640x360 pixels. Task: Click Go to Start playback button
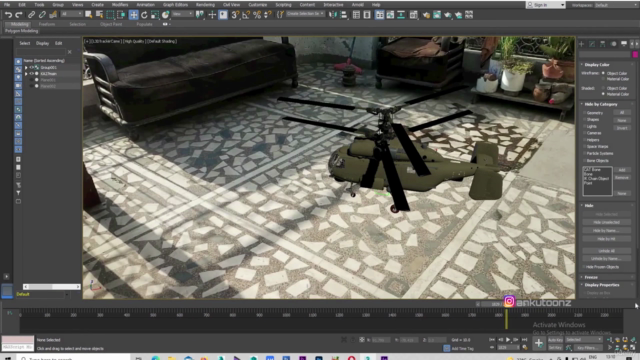(x=492, y=340)
